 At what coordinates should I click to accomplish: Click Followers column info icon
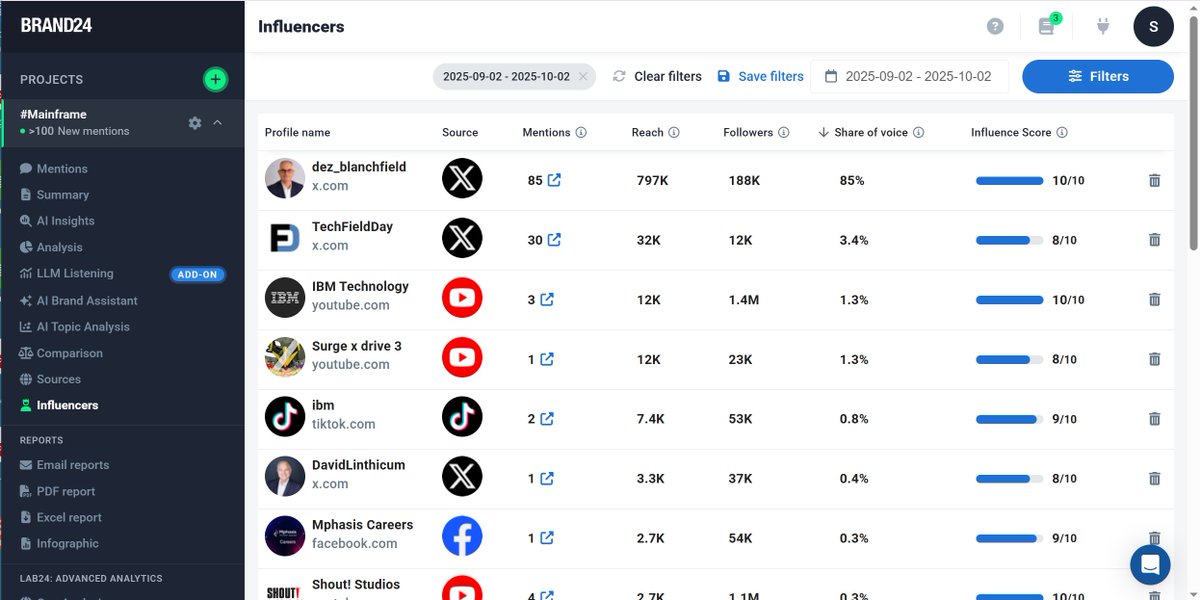[784, 132]
